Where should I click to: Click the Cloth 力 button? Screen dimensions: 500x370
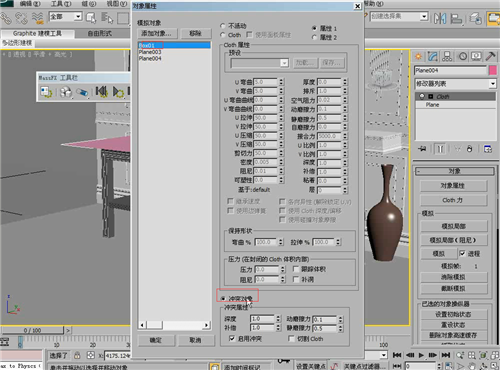pos(453,200)
